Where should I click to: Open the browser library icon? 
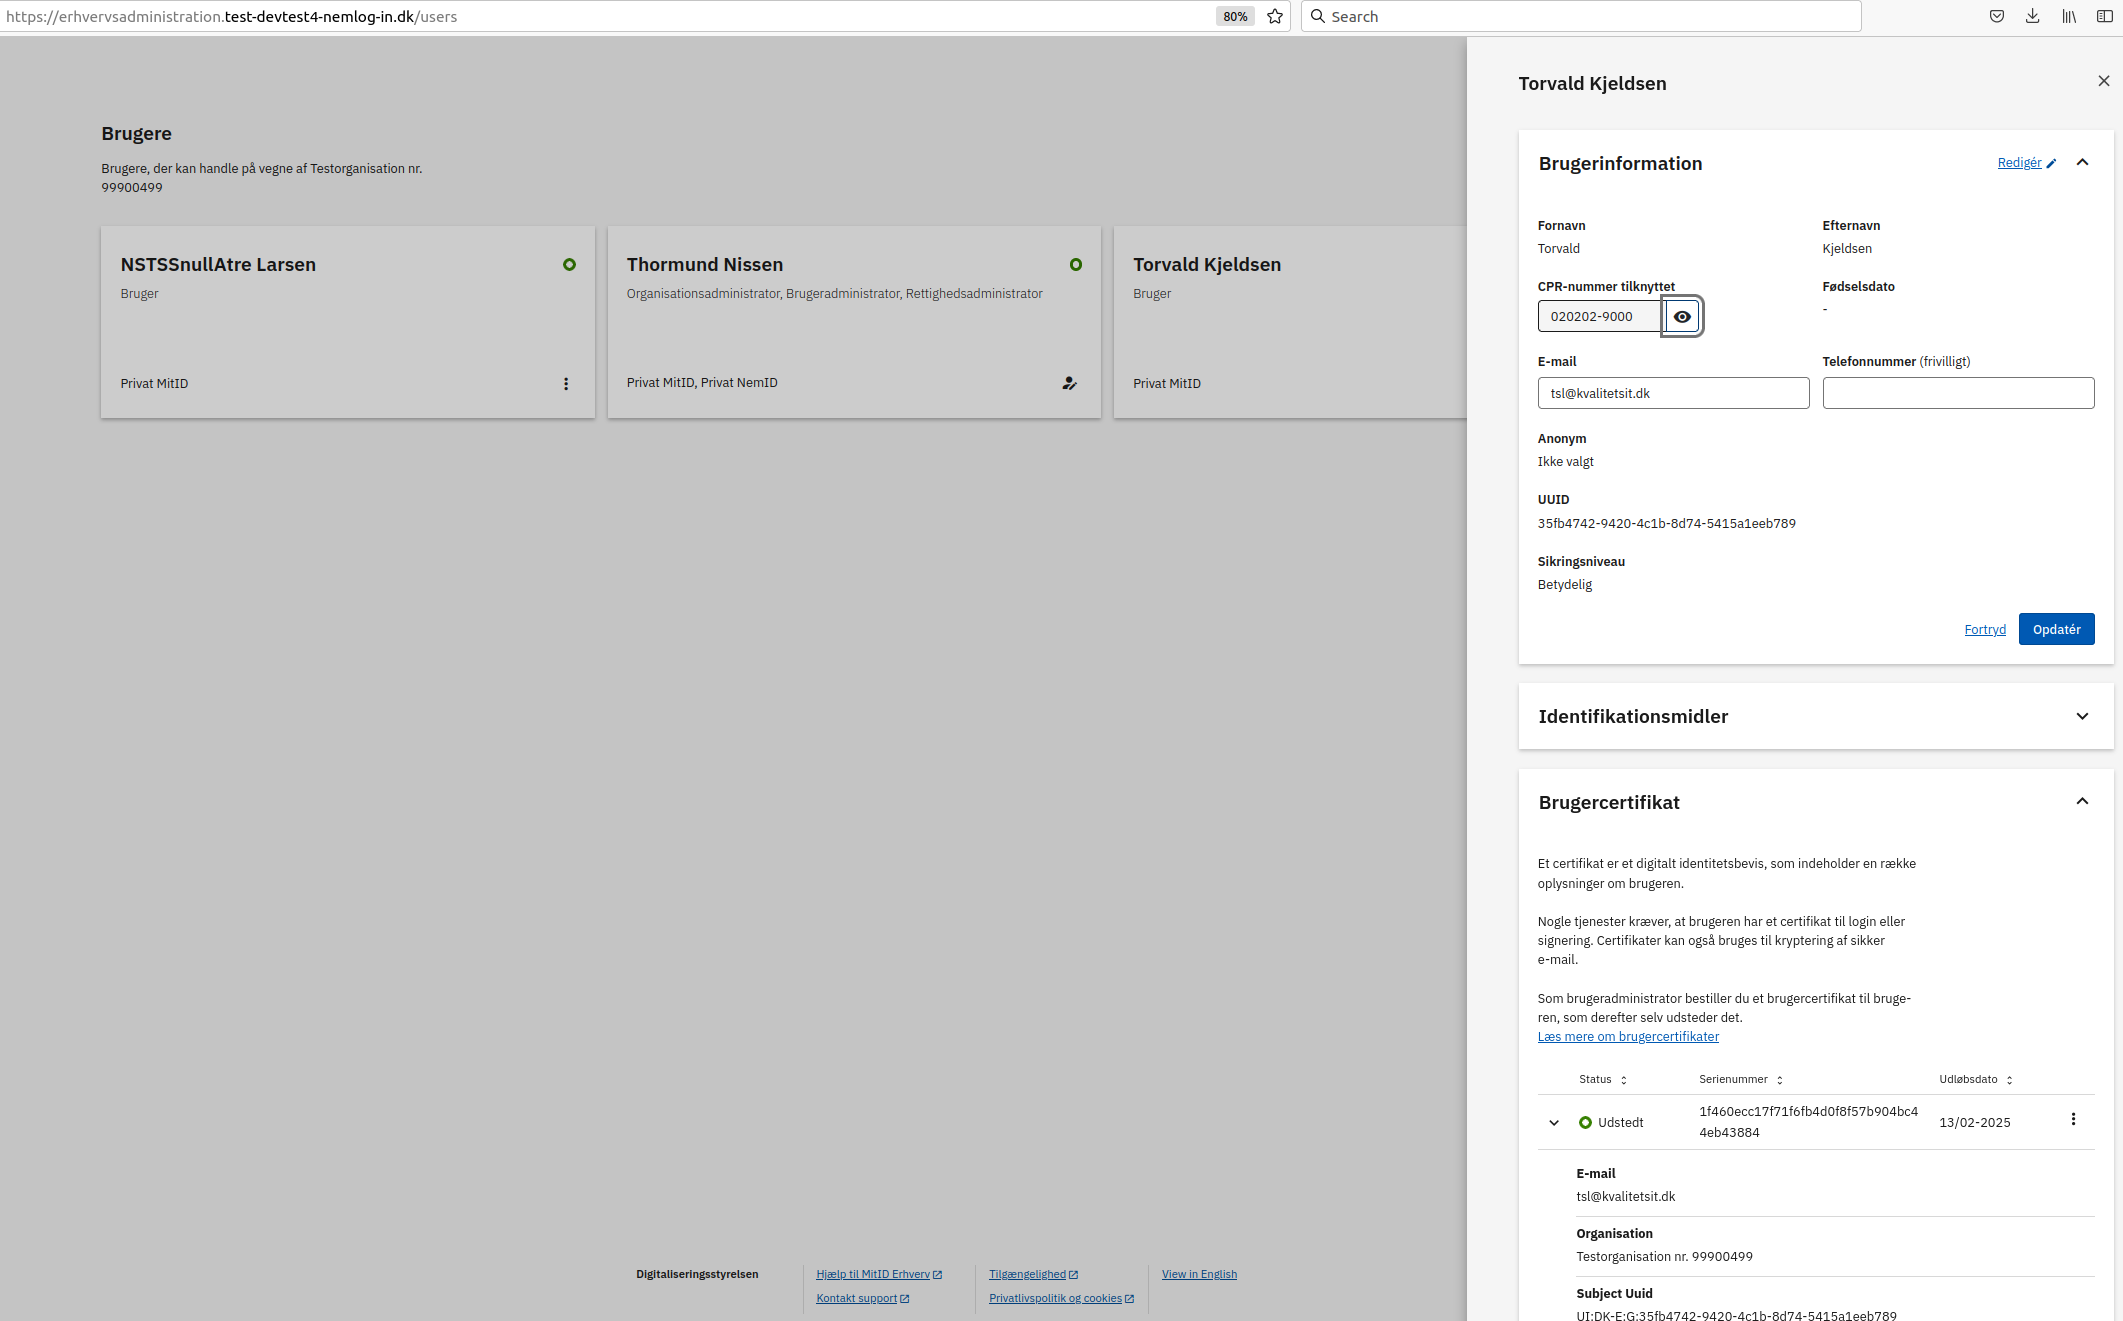(2068, 16)
